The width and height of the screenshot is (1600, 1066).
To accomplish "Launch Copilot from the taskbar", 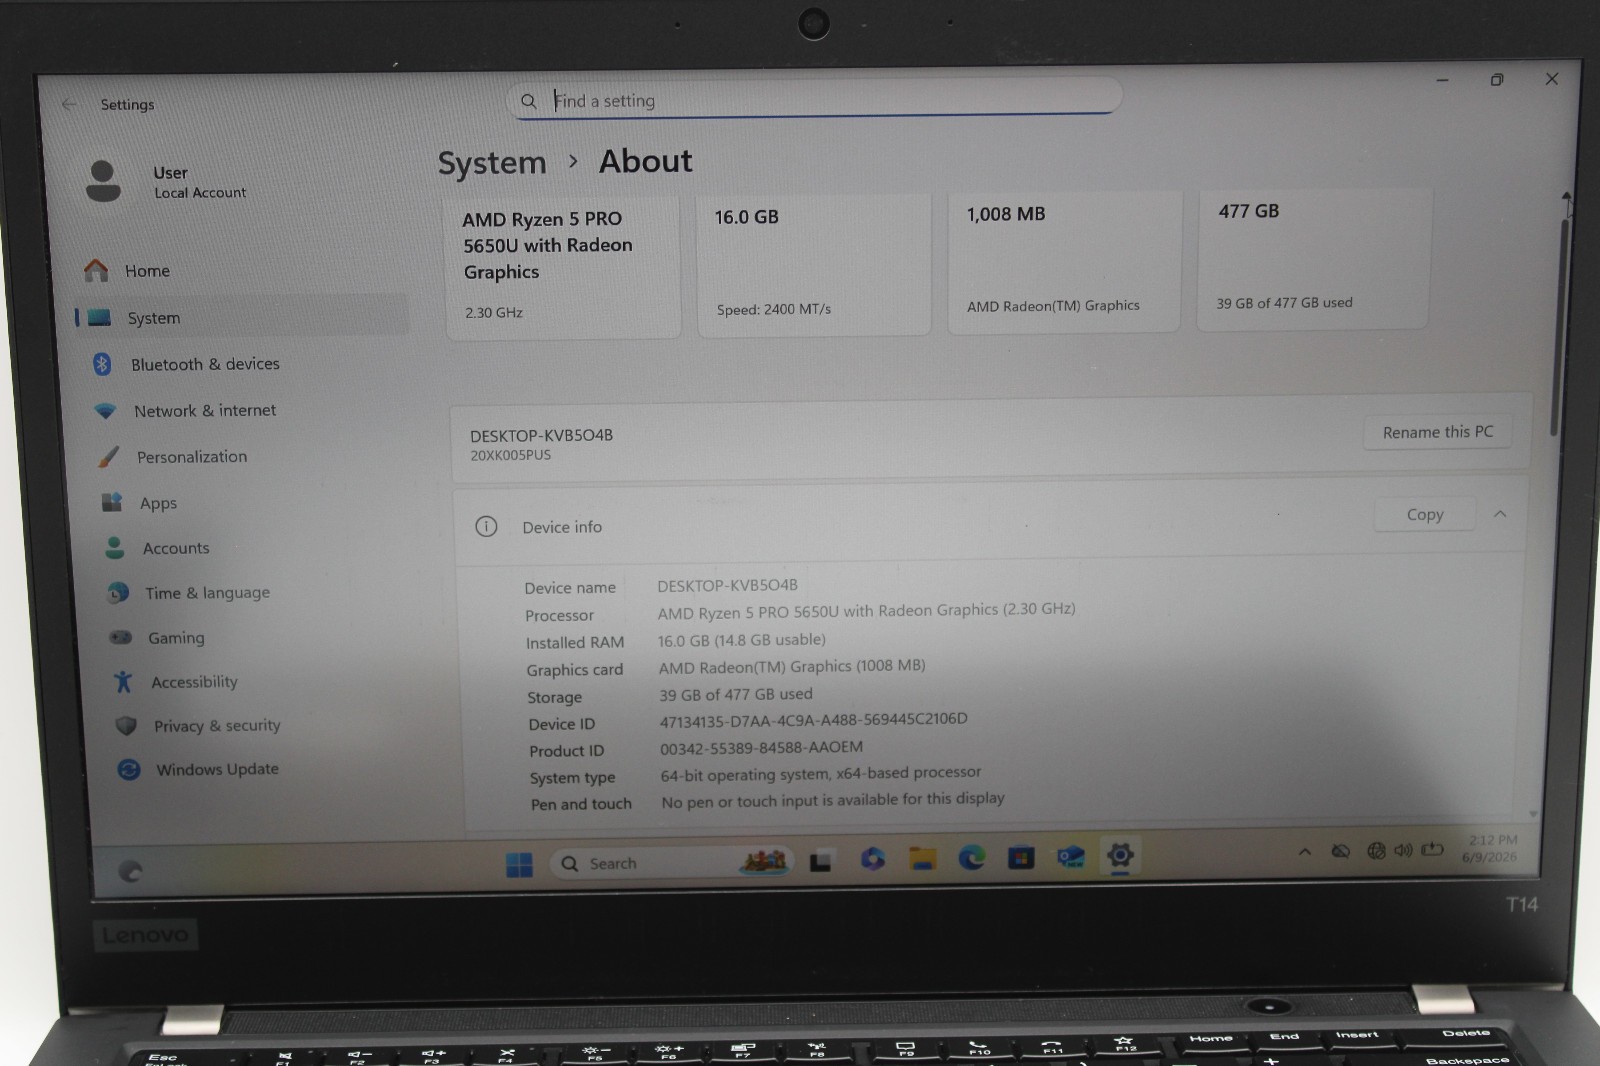I will coord(872,859).
